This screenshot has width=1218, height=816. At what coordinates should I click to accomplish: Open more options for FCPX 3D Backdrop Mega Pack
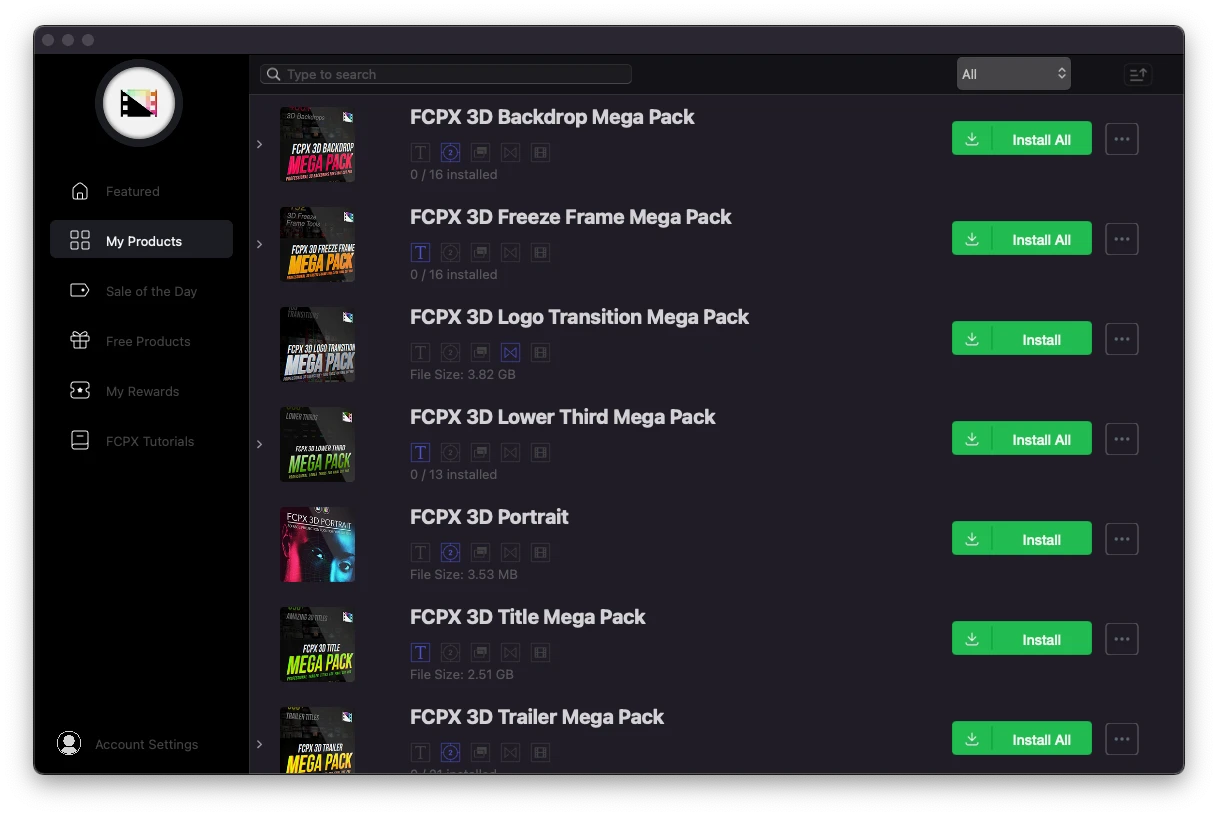pyautogui.click(x=1122, y=139)
